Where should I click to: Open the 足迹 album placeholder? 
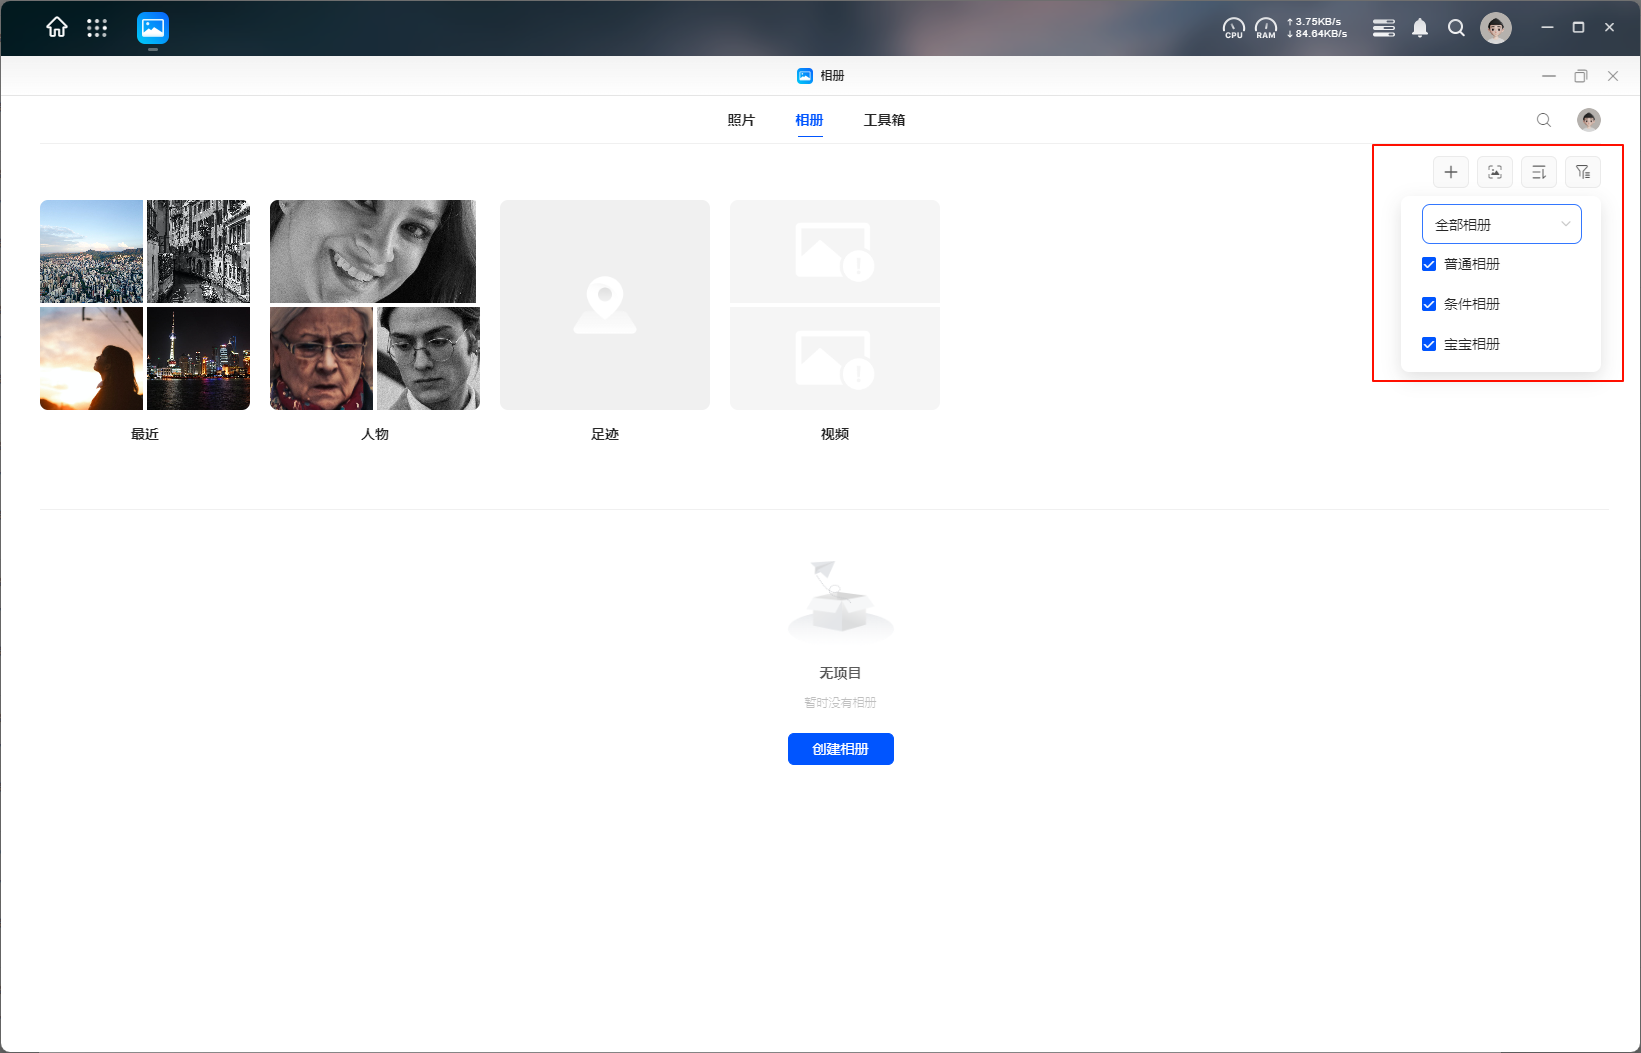(x=605, y=305)
